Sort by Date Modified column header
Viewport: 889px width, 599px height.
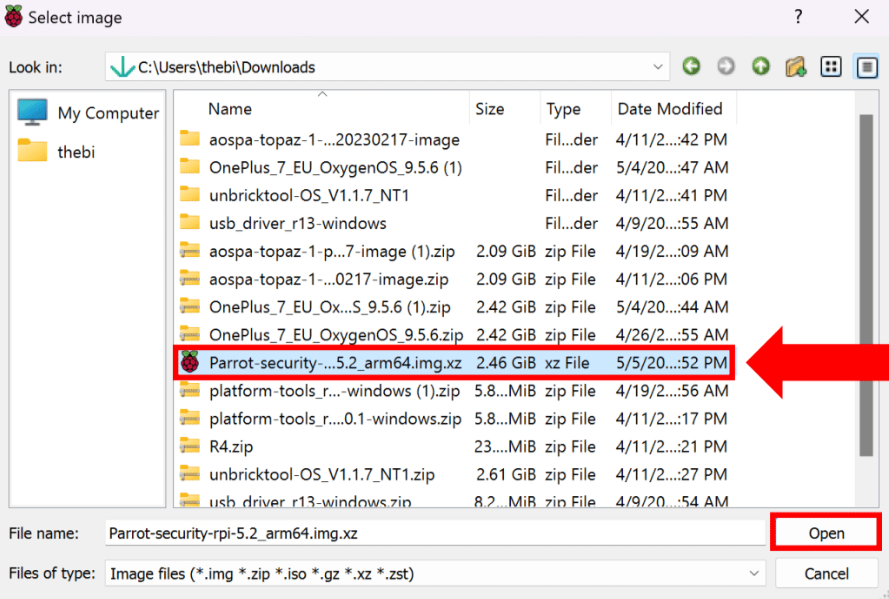pyautogui.click(x=674, y=108)
